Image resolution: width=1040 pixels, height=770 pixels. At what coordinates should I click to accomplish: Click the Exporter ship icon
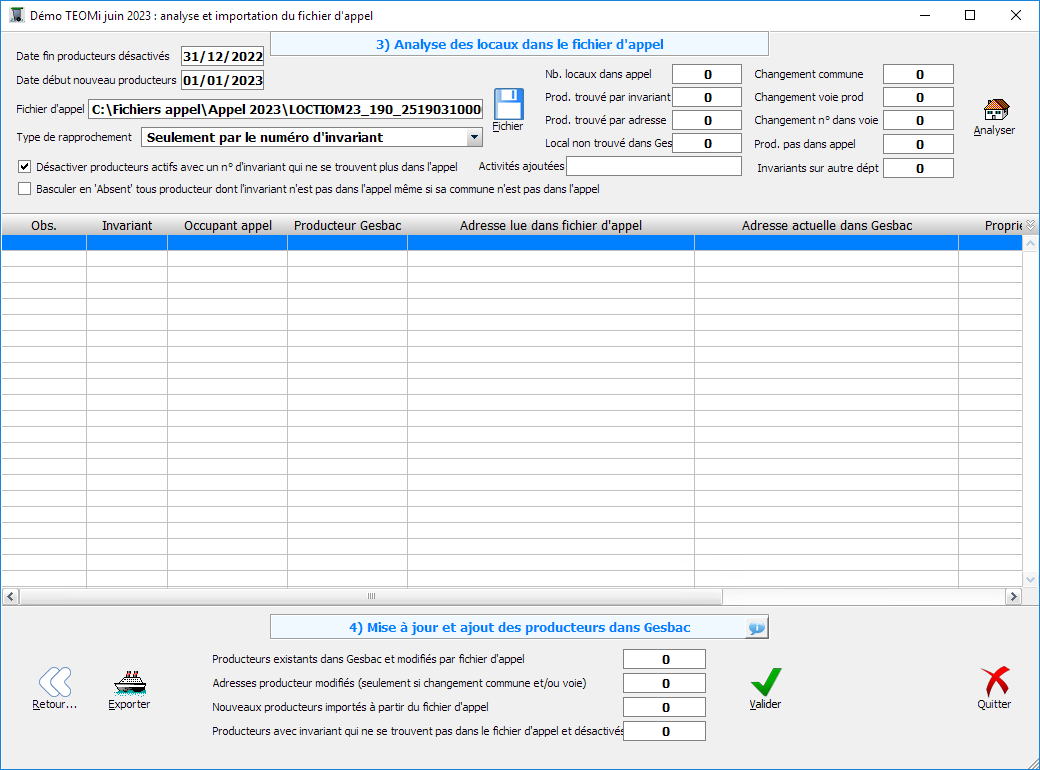[x=129, y=682]
